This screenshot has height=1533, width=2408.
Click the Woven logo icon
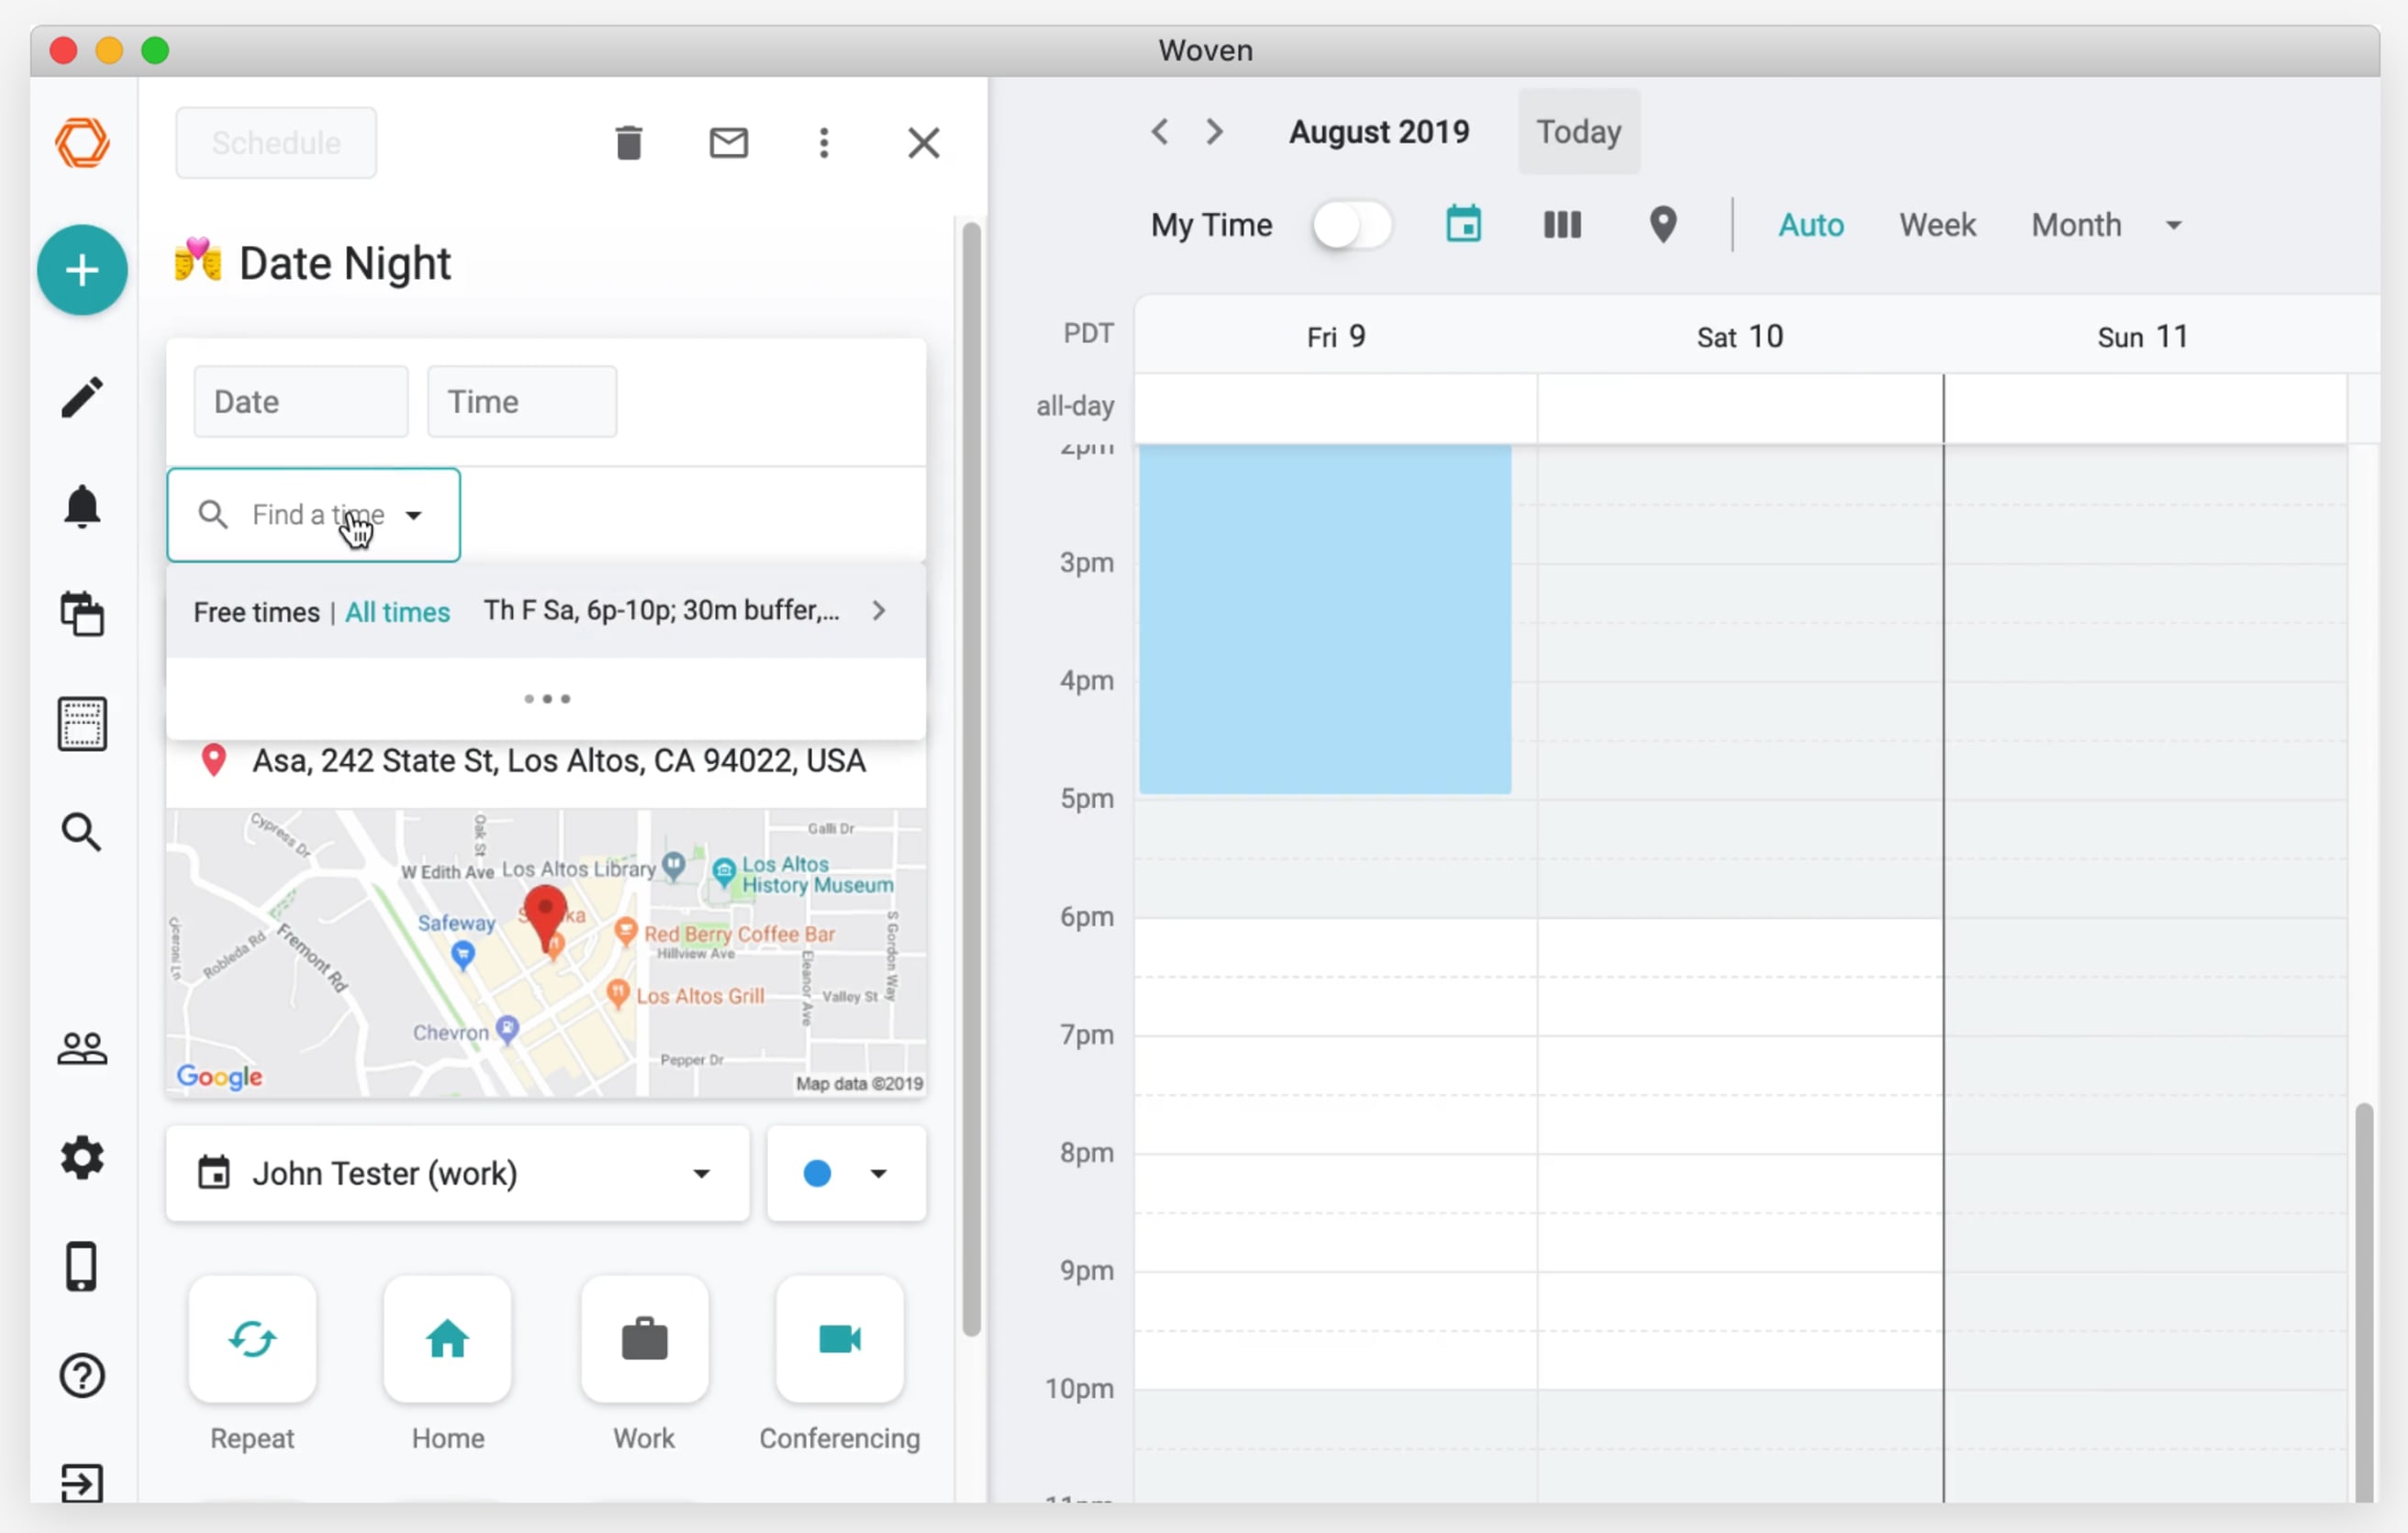coord(82,143)
